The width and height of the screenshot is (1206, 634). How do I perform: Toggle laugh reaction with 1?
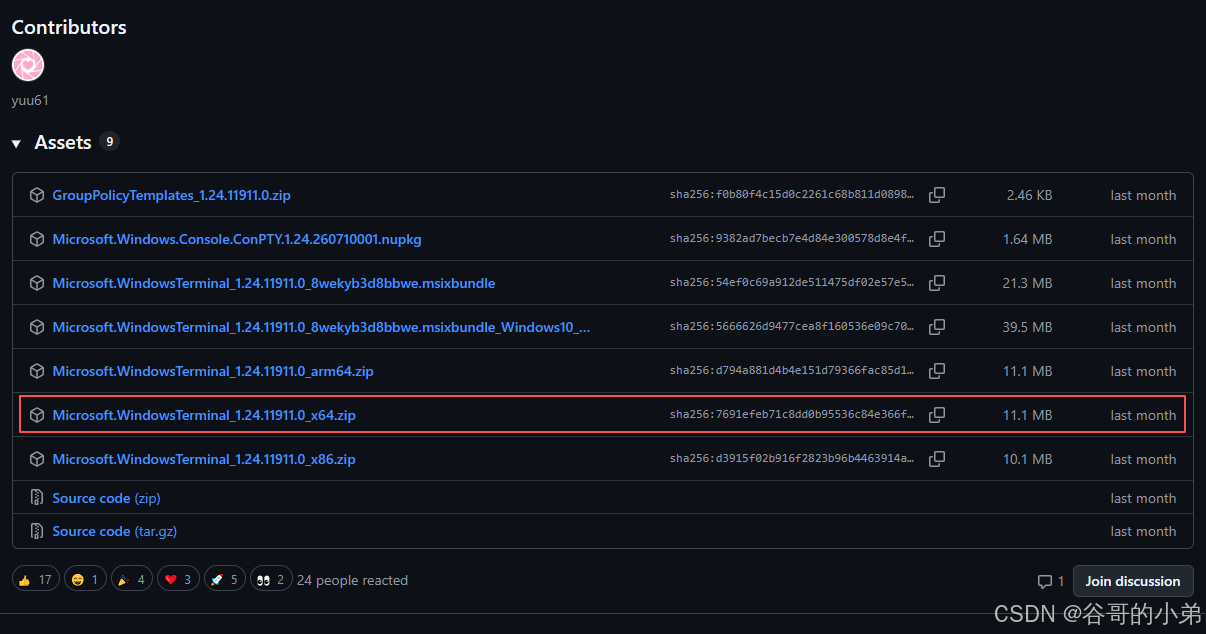point(85,580)
